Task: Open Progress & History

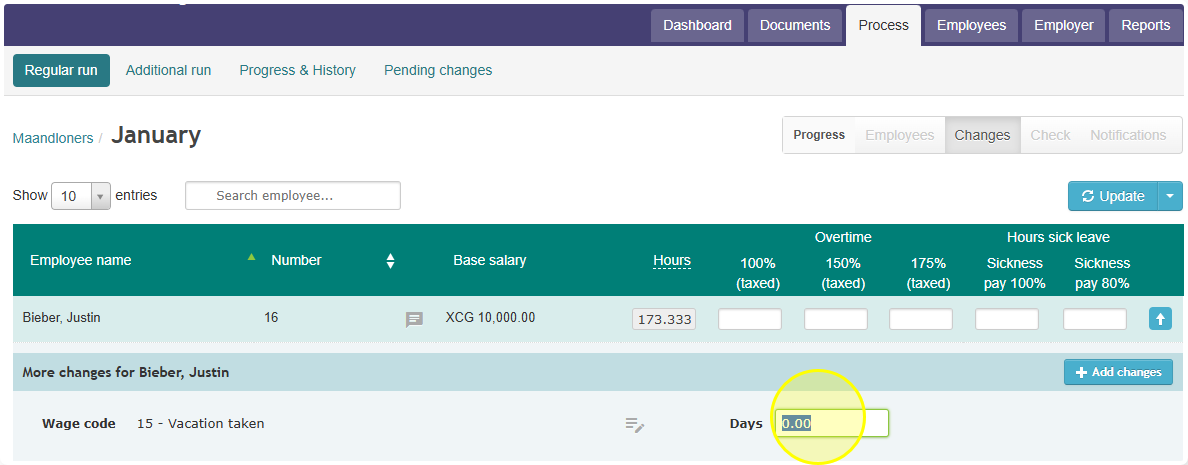Action: click(298, 70)
